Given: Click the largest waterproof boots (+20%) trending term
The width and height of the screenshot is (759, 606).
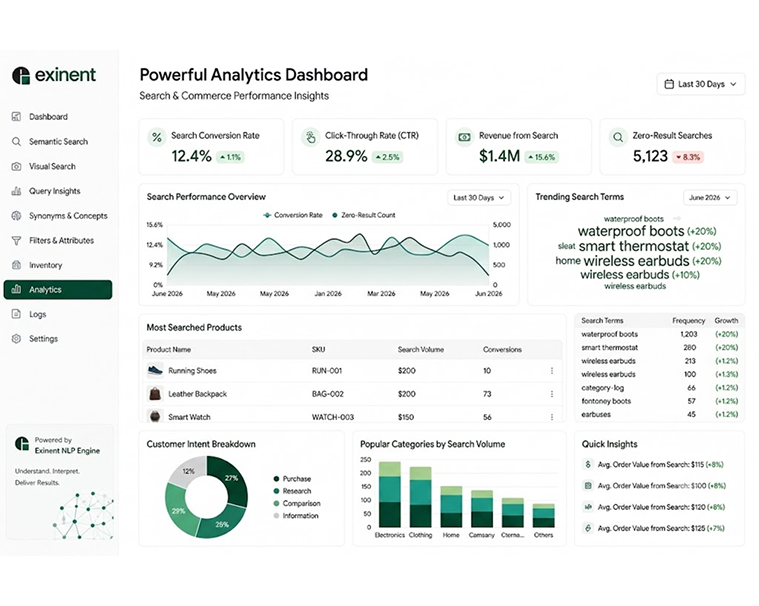Looking at the screenshot, I should 647,231.
